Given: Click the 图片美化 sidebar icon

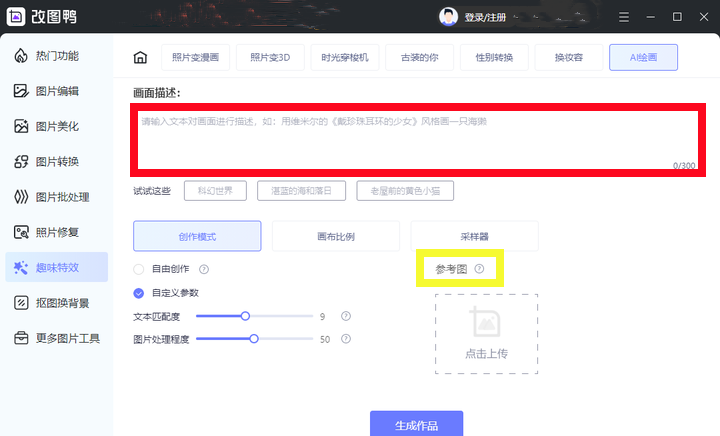Looking at the screenshot, I should click(21, 126).
